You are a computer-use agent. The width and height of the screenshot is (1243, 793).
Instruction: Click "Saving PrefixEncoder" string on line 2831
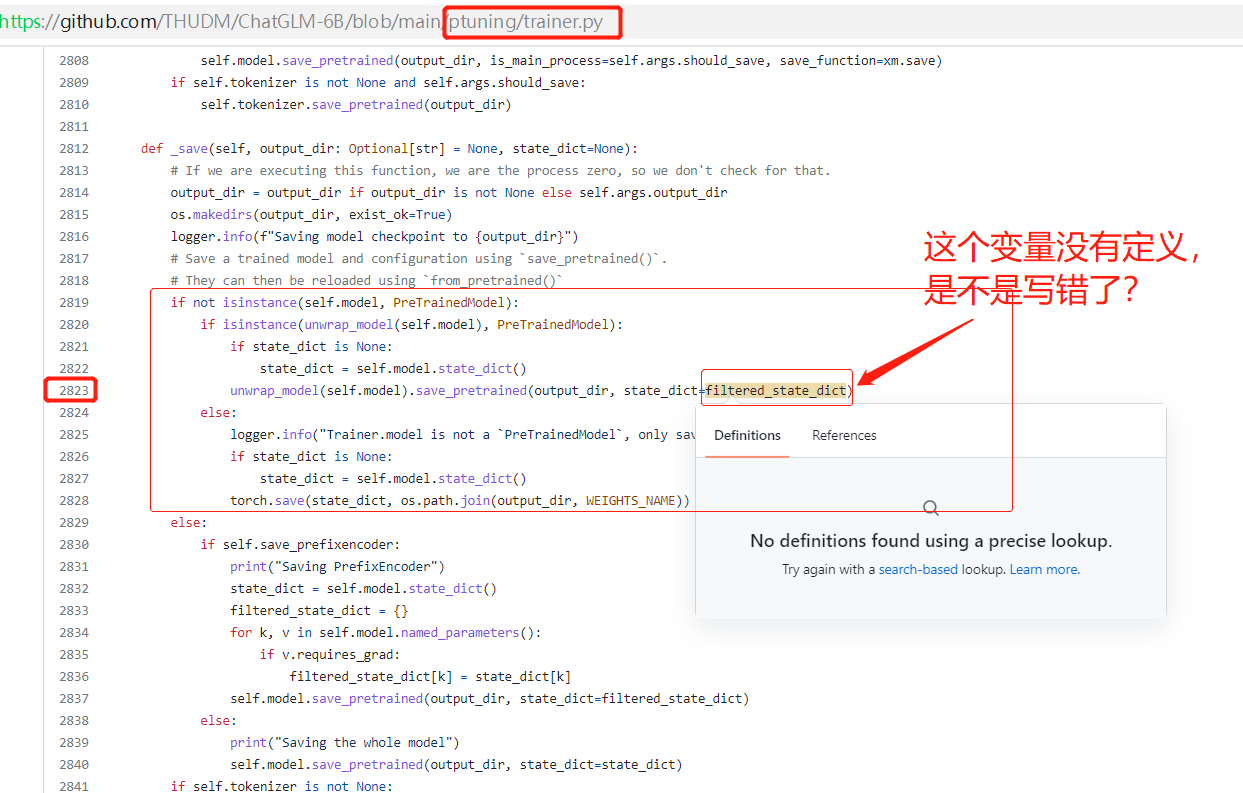(356, 566)
